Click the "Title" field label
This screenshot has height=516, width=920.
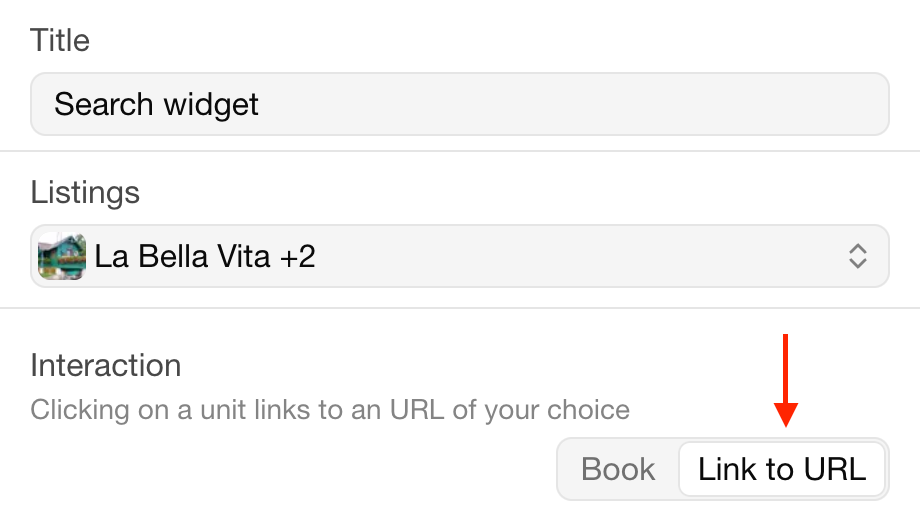point(60,41)
